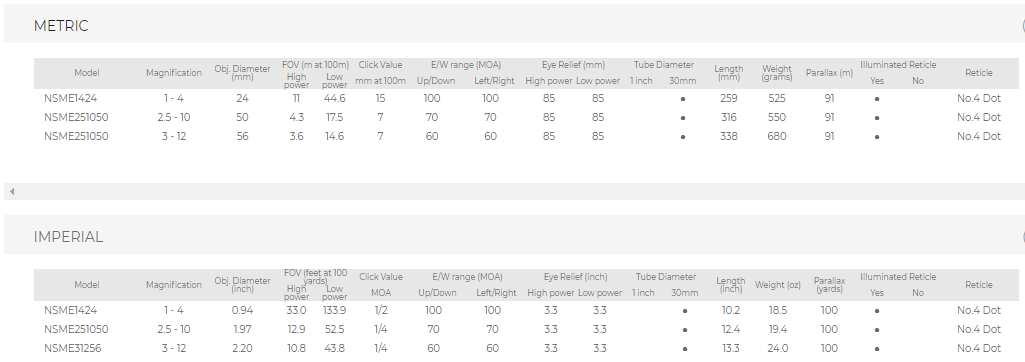1025x362 pixels.
Task: Click the Weight (grams) column header
Action: [777, 73]
